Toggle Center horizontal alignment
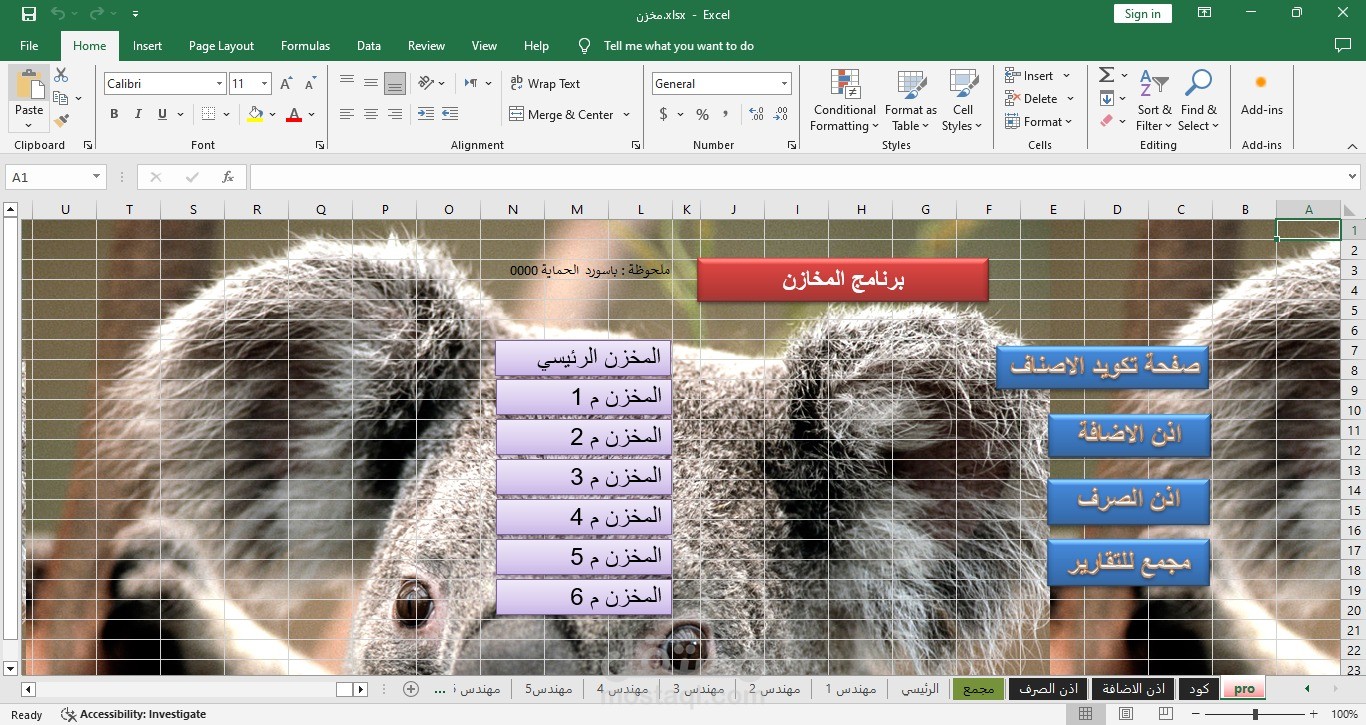1366x725 pixels. point(371,114)
